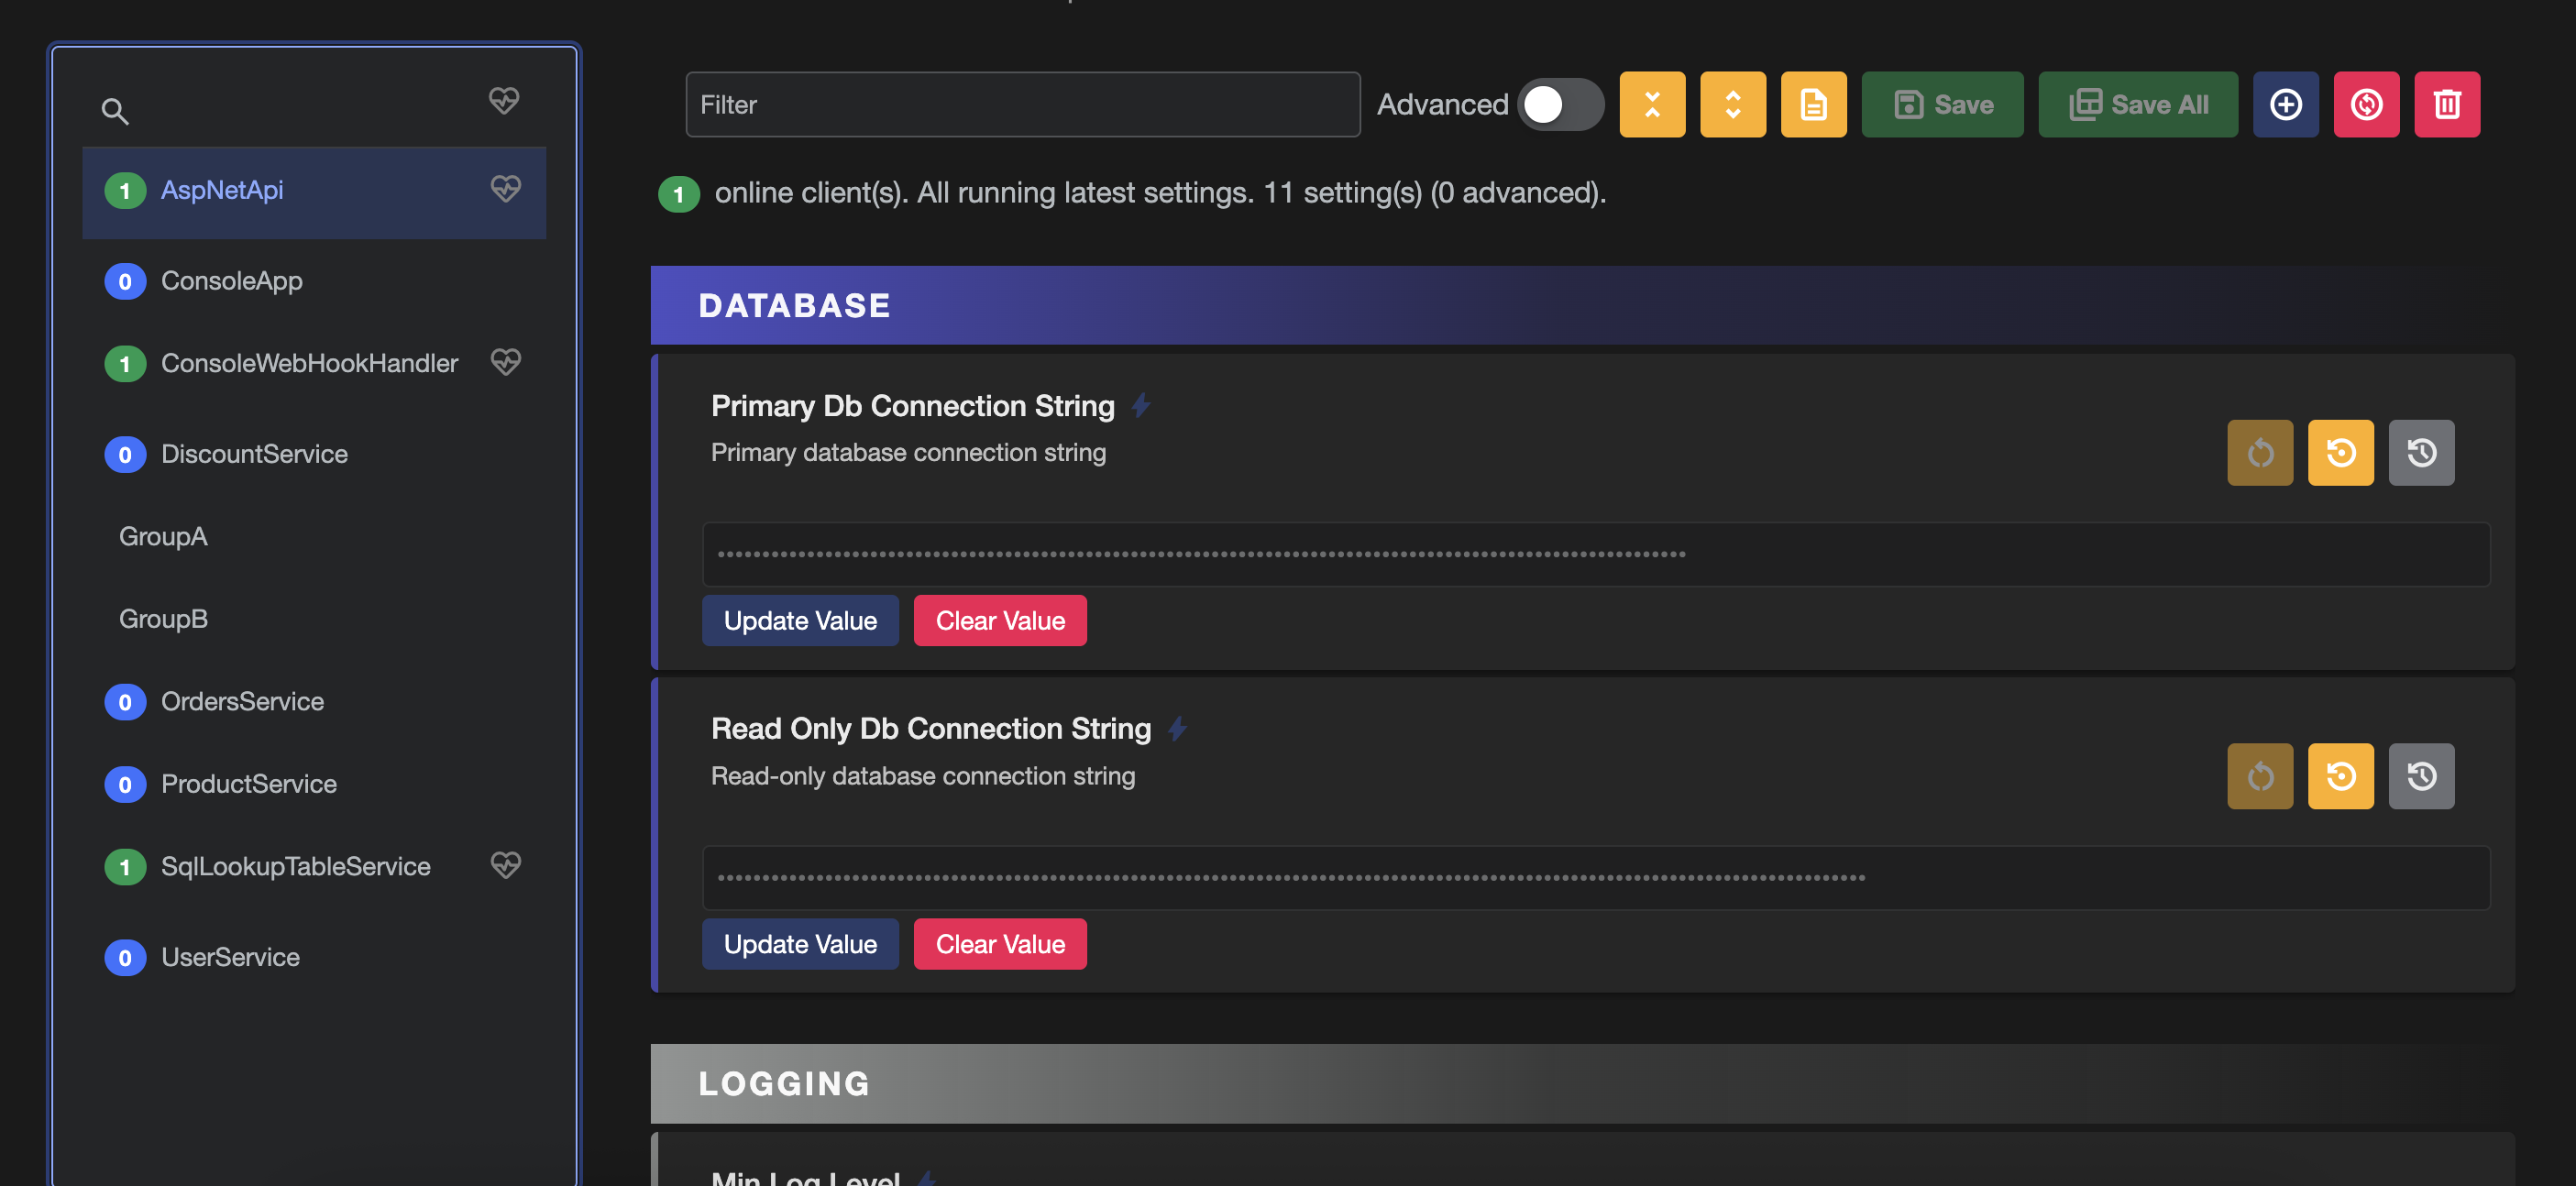Click the masked Primary Db Connection String value field
Viewport: 2576px width, 1186px height.
[x=1596, y=554]
